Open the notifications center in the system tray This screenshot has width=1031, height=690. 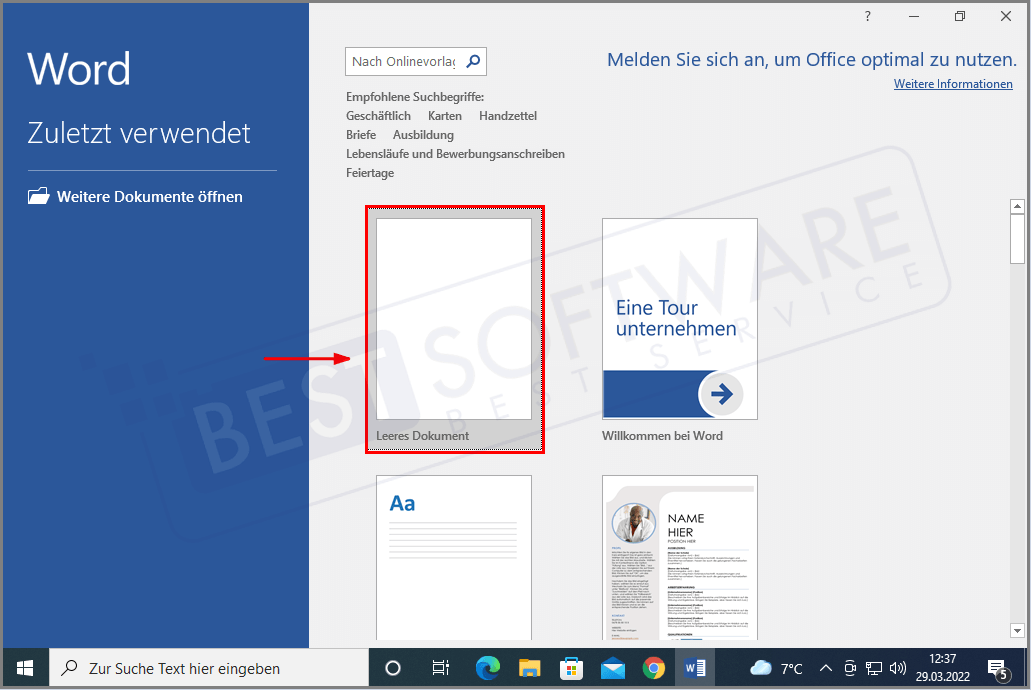pos(998,667)
